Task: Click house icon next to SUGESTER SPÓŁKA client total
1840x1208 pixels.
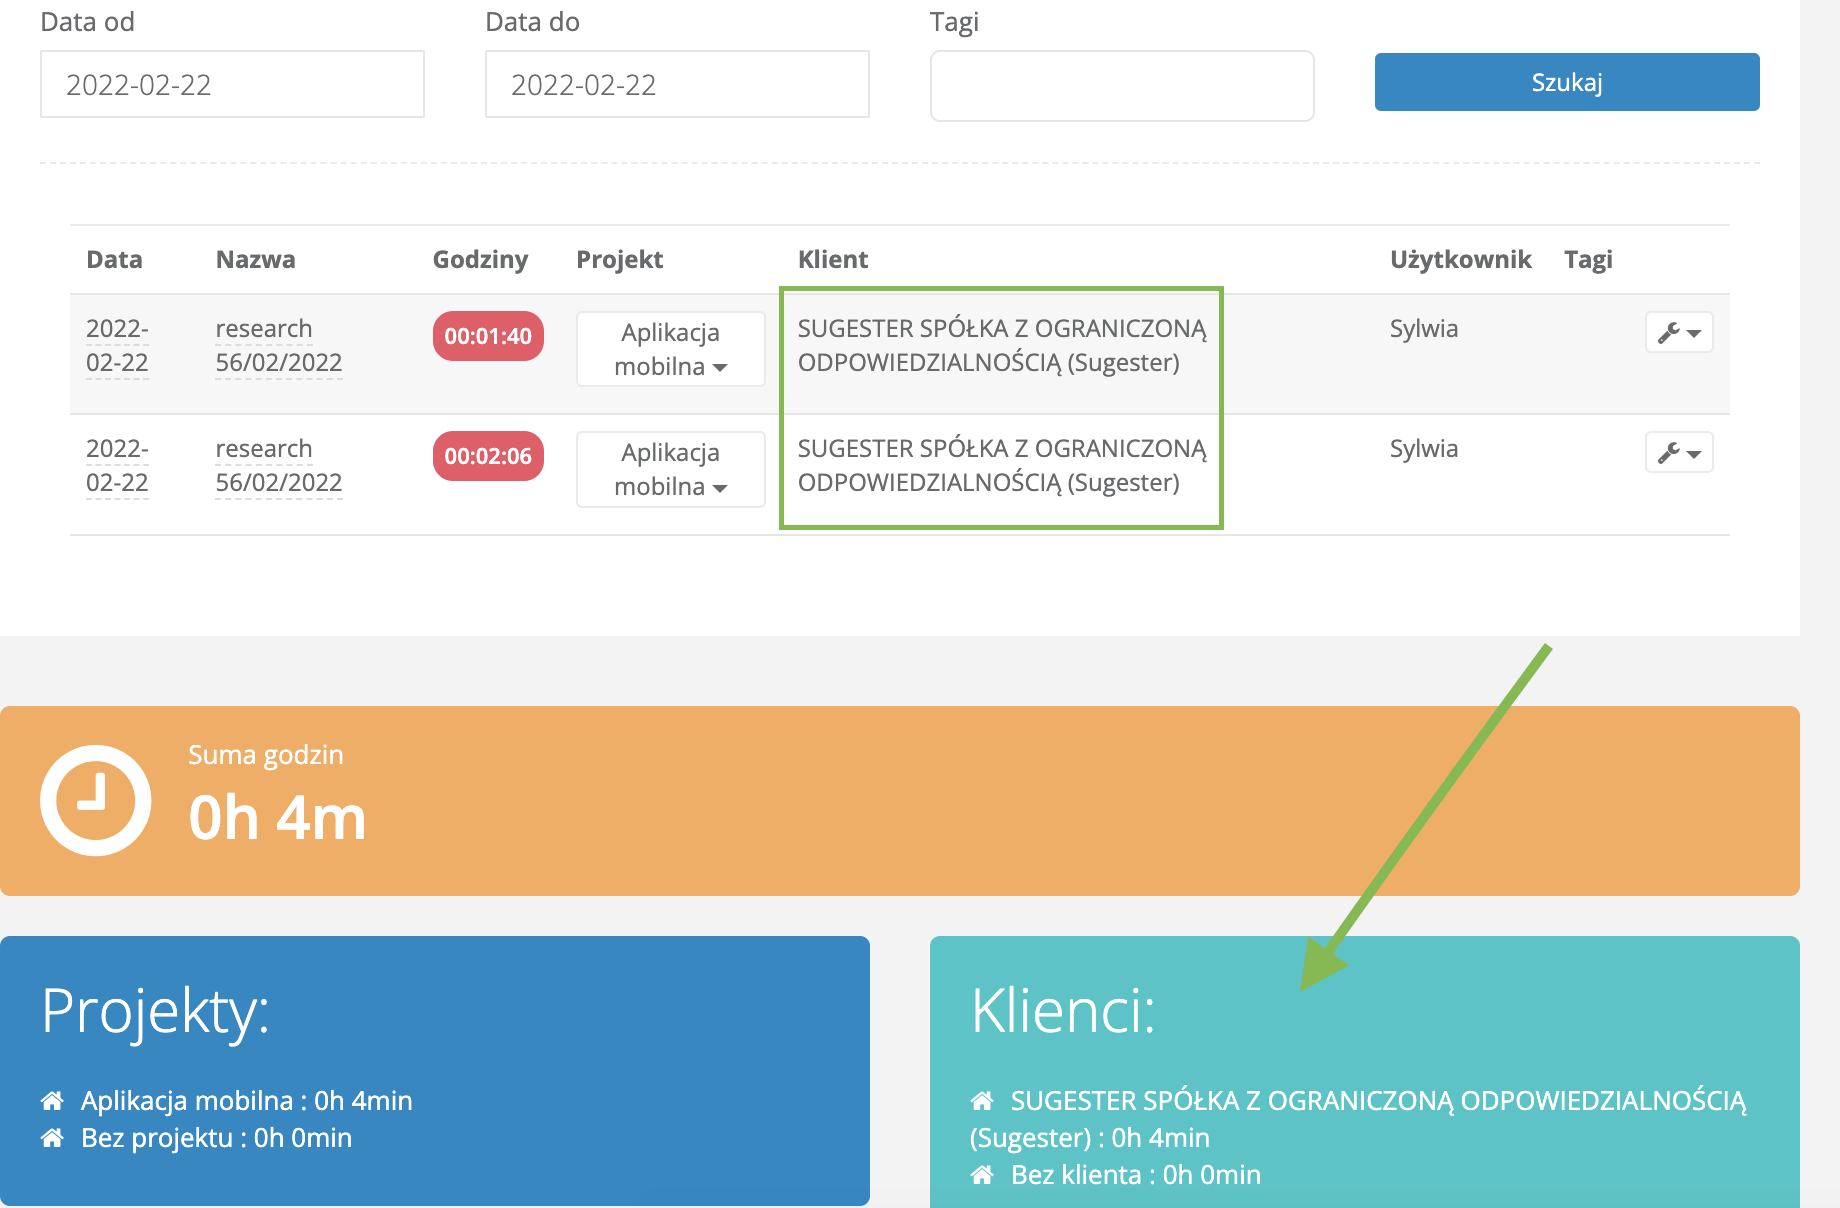Action: point(982,1100)
